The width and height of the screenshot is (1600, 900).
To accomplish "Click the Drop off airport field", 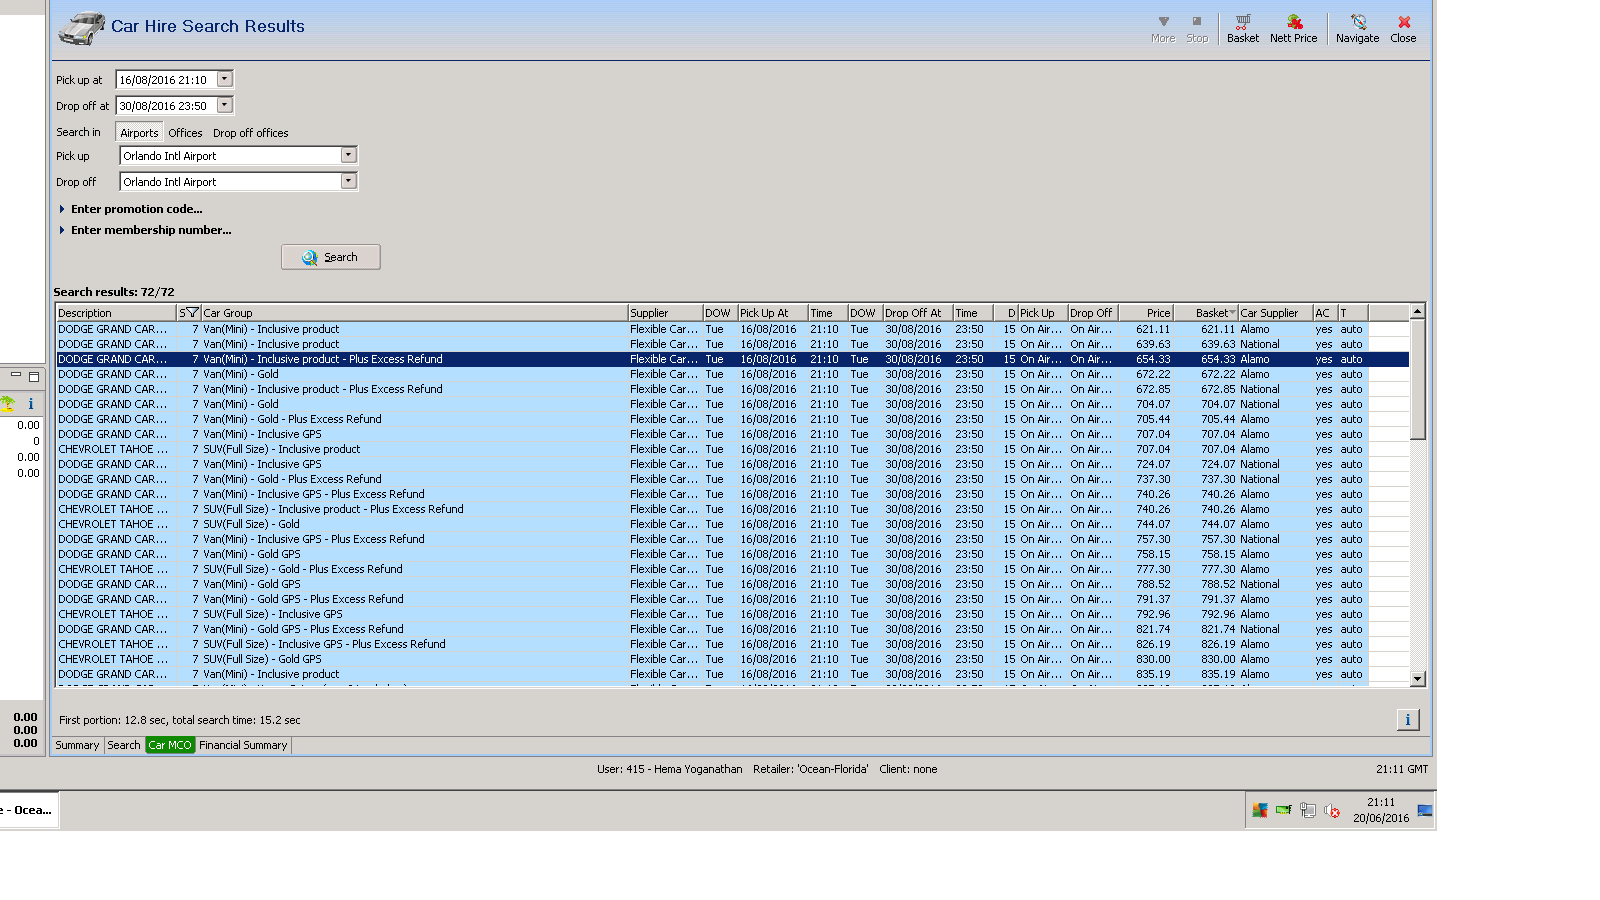I will click(231, 181).
